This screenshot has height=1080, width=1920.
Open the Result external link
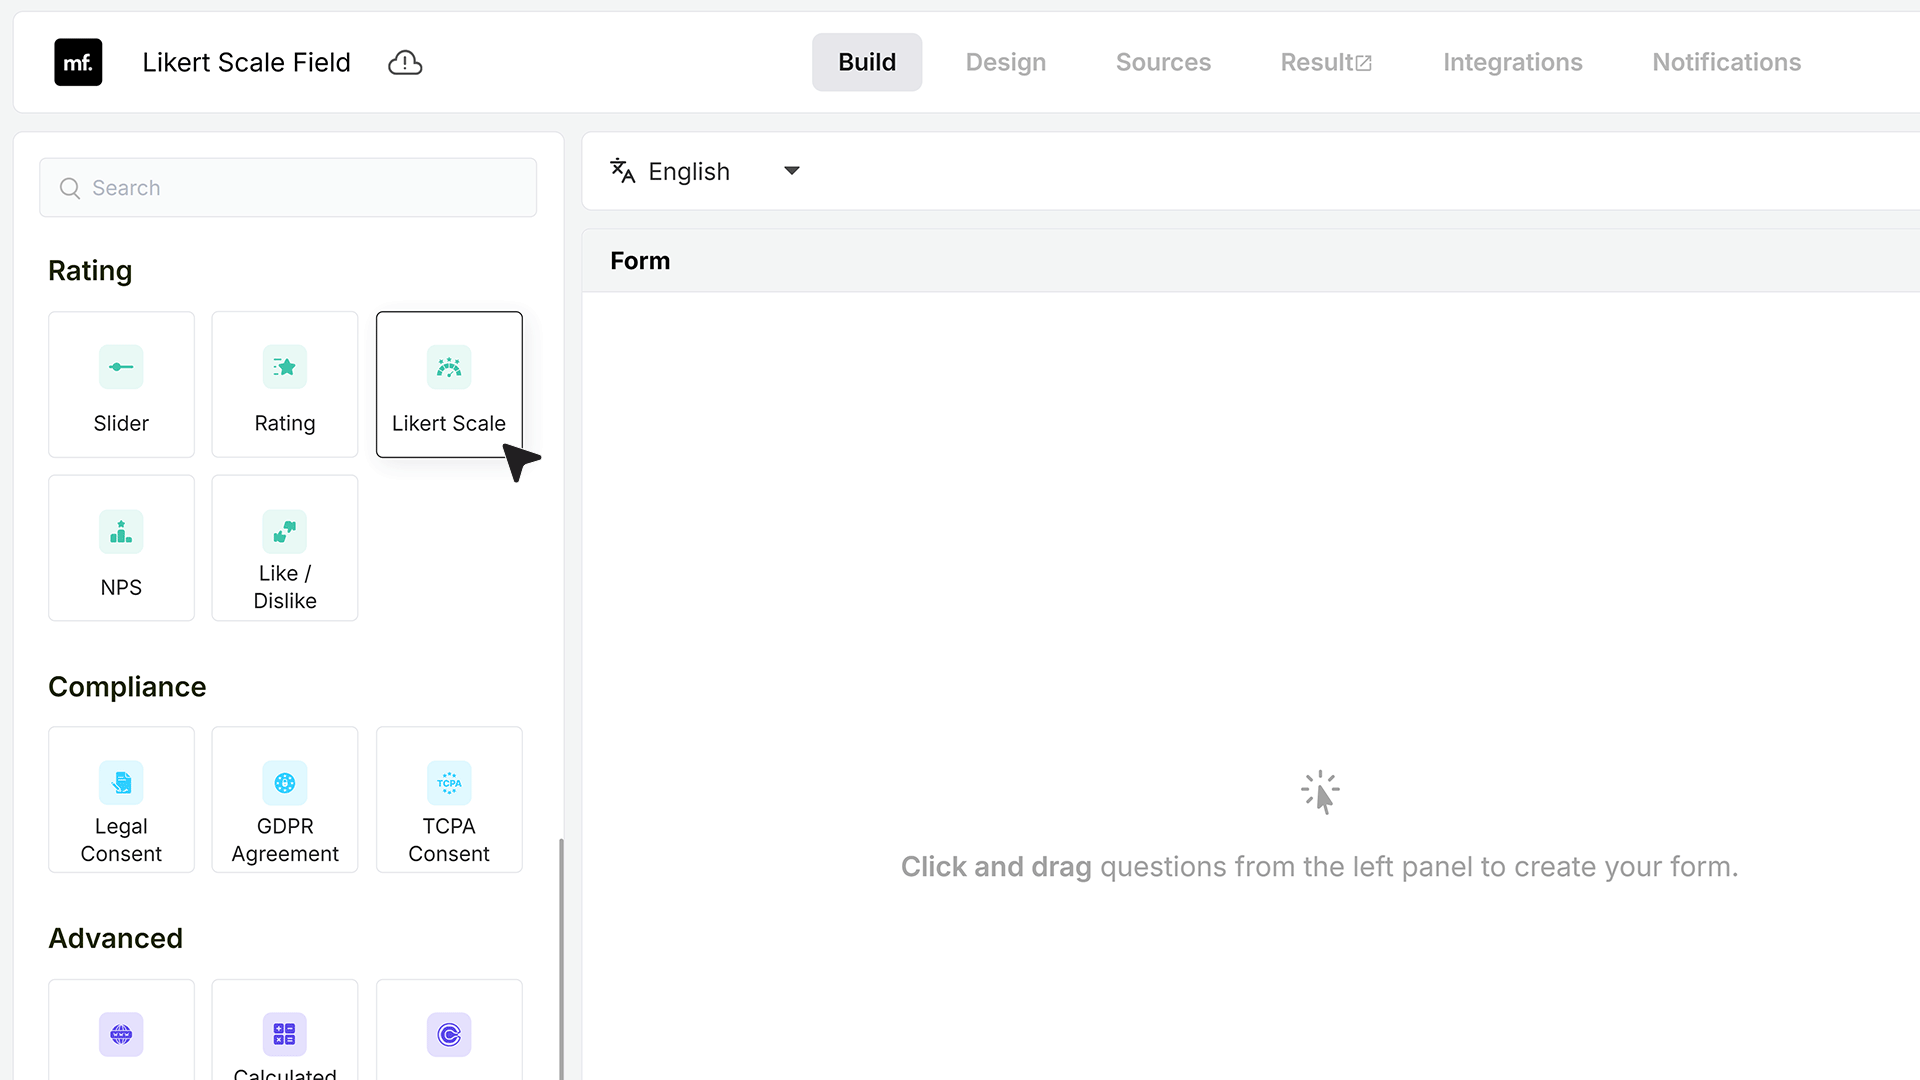coord(1326,62)
